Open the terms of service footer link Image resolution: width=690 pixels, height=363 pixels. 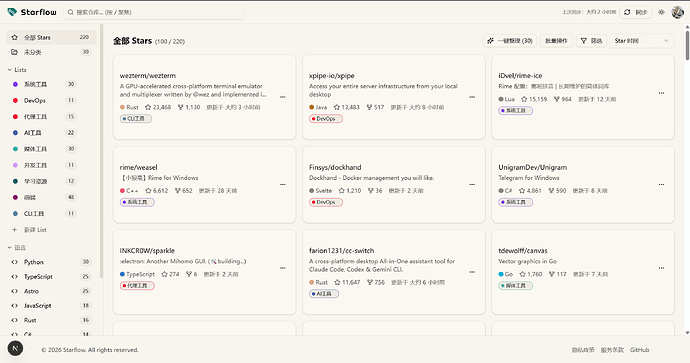[612, 350]
